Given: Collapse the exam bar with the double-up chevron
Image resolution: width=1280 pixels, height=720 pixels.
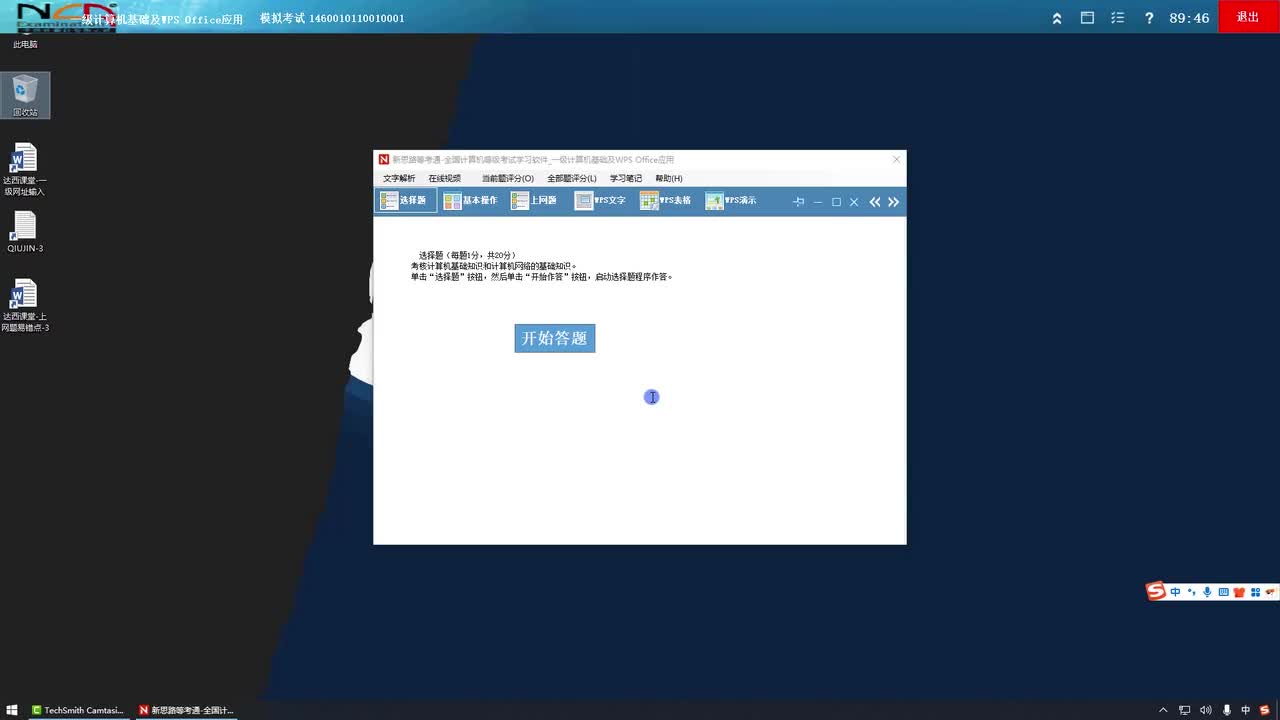Looking at the screenshot, I should coord(1057,18).
